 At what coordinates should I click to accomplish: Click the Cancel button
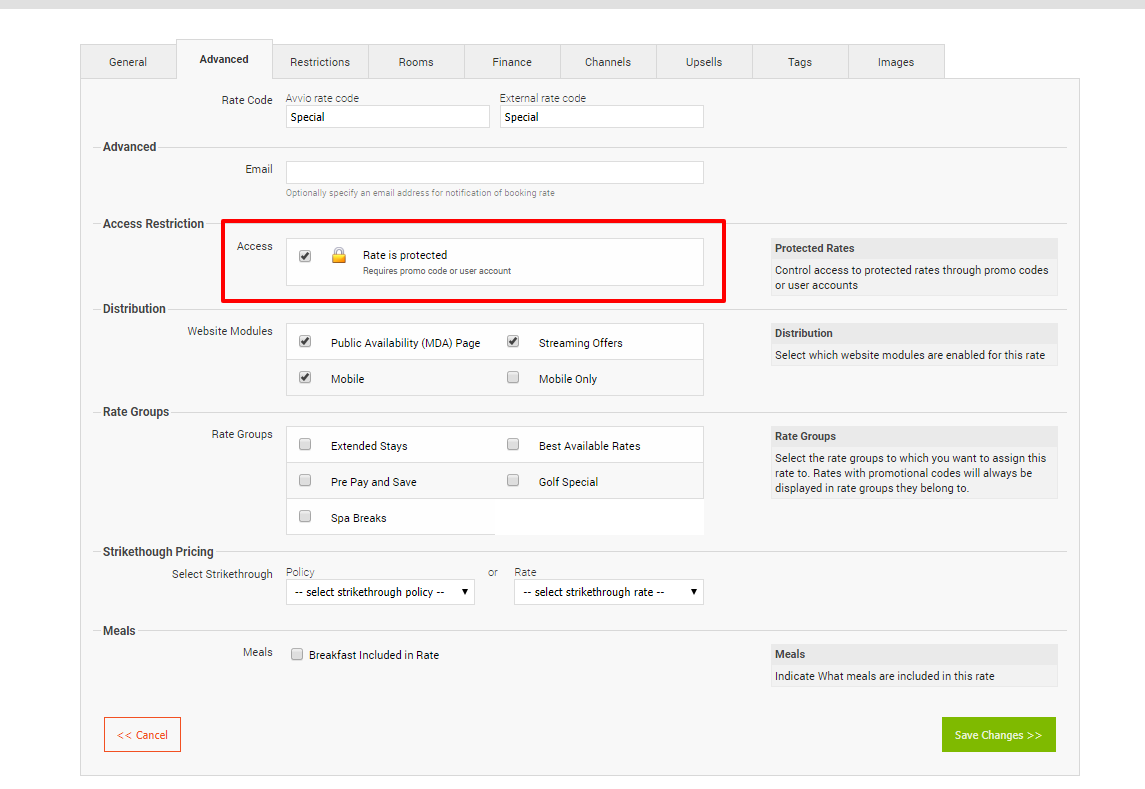pos(142,735)
